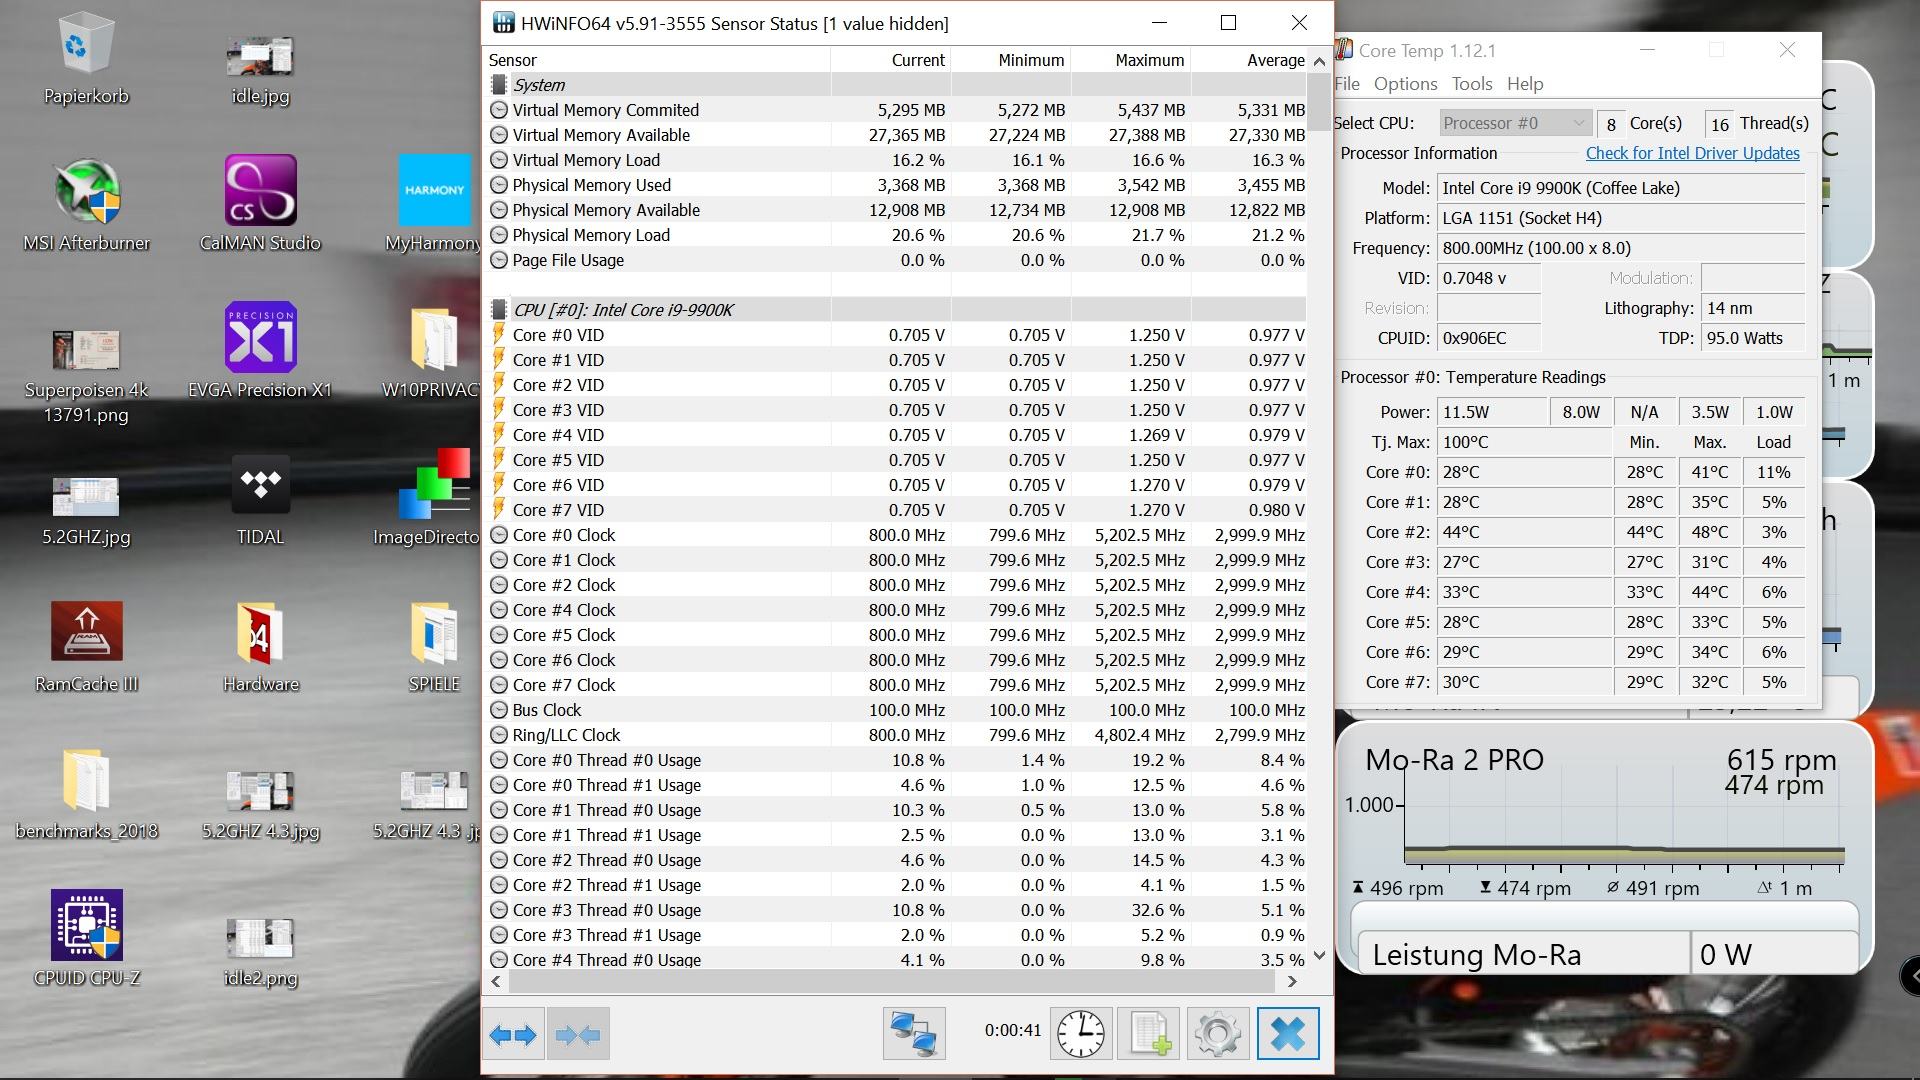Open the SPIELE folder icon

point(434,646)
